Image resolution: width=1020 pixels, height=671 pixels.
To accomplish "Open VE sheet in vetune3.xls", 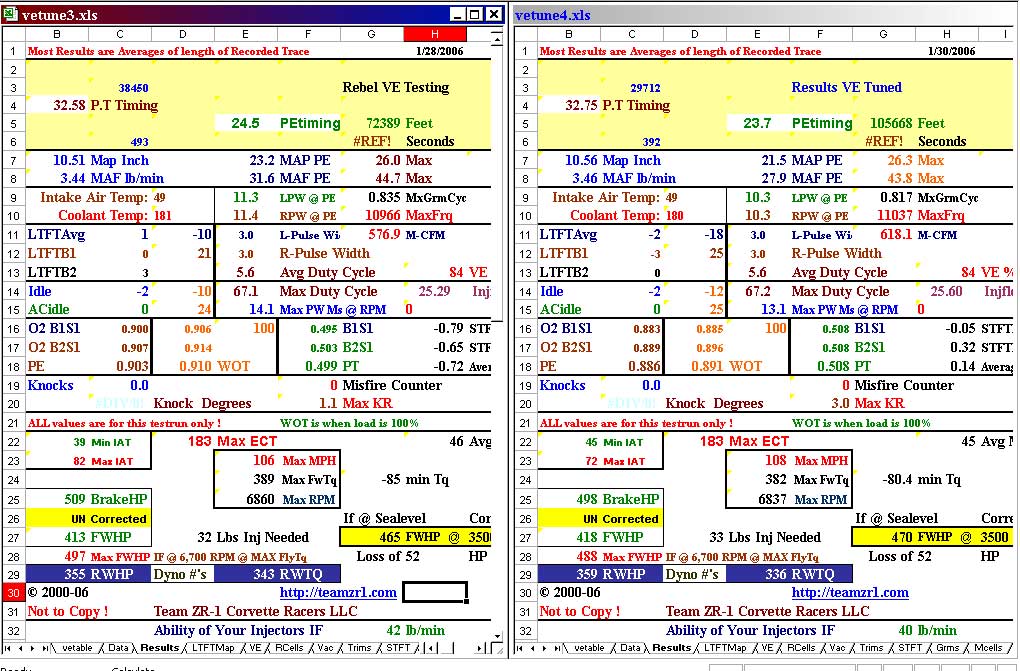I will (x=256, y=648).
